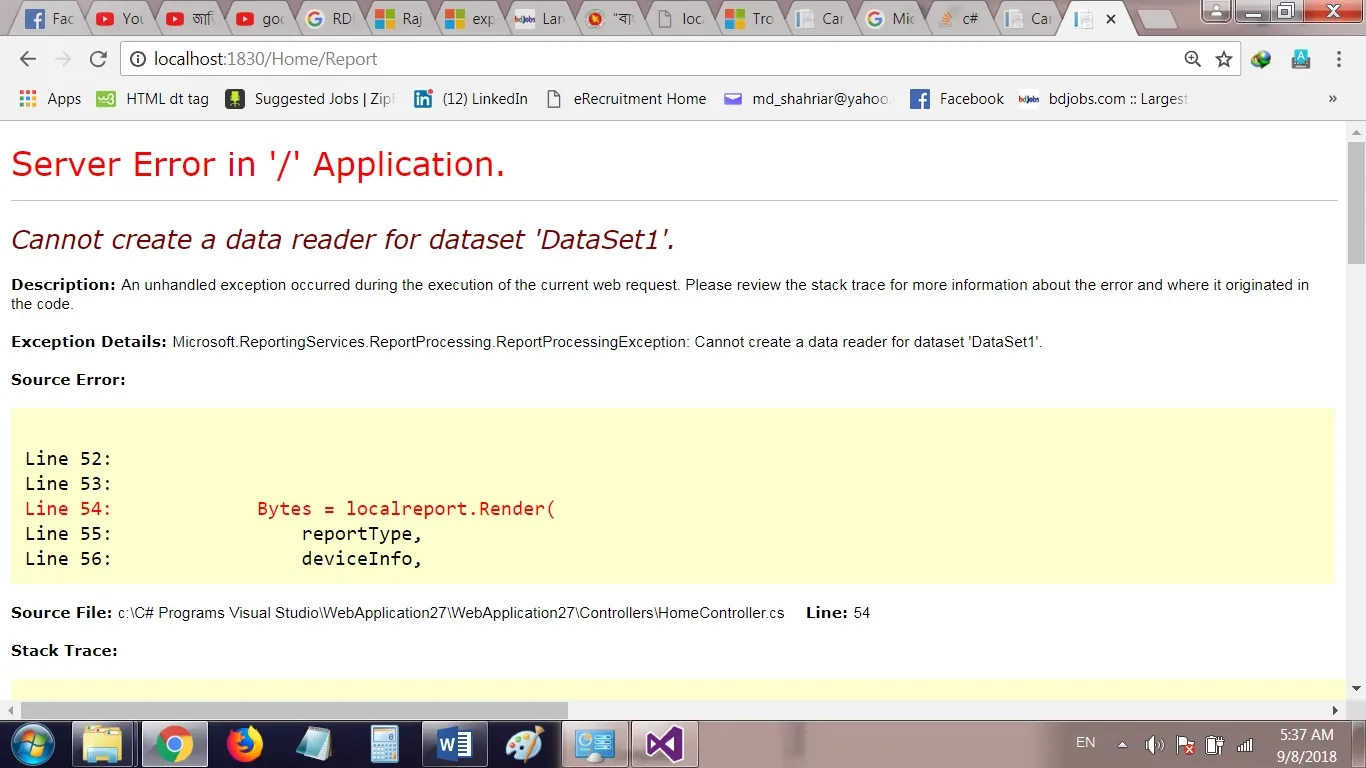The image size is (1366, 768).
Task: Click the HomeController.cs source file path
Action: [451, 613]
